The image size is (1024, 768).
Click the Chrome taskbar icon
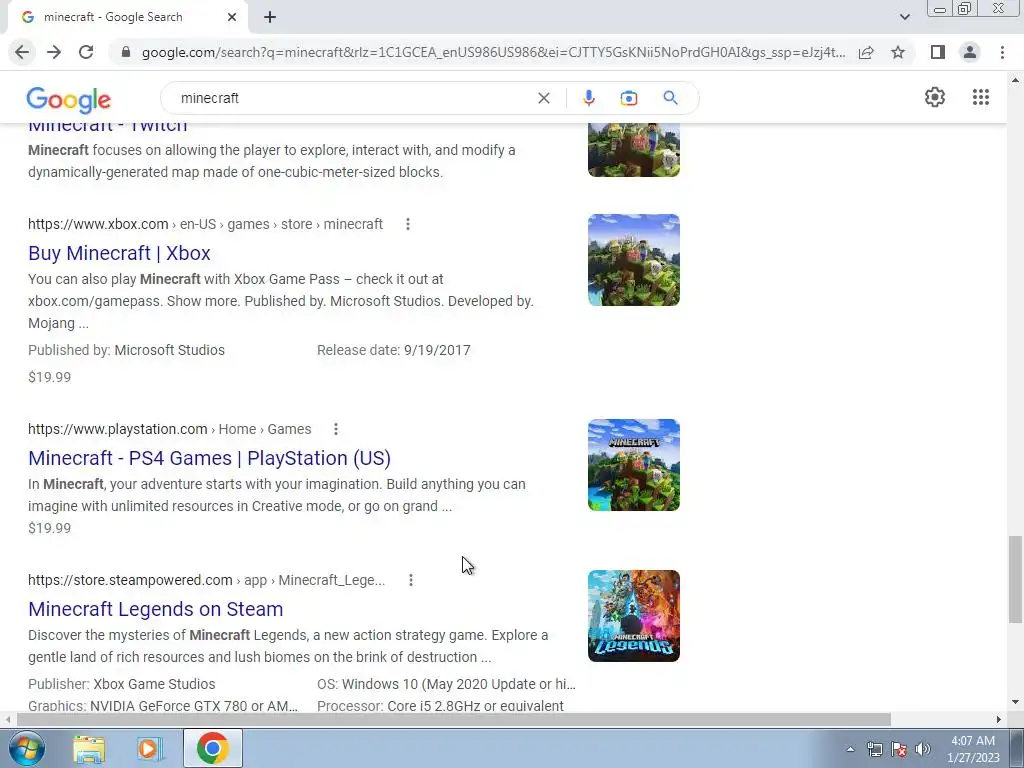click(213, 749)
